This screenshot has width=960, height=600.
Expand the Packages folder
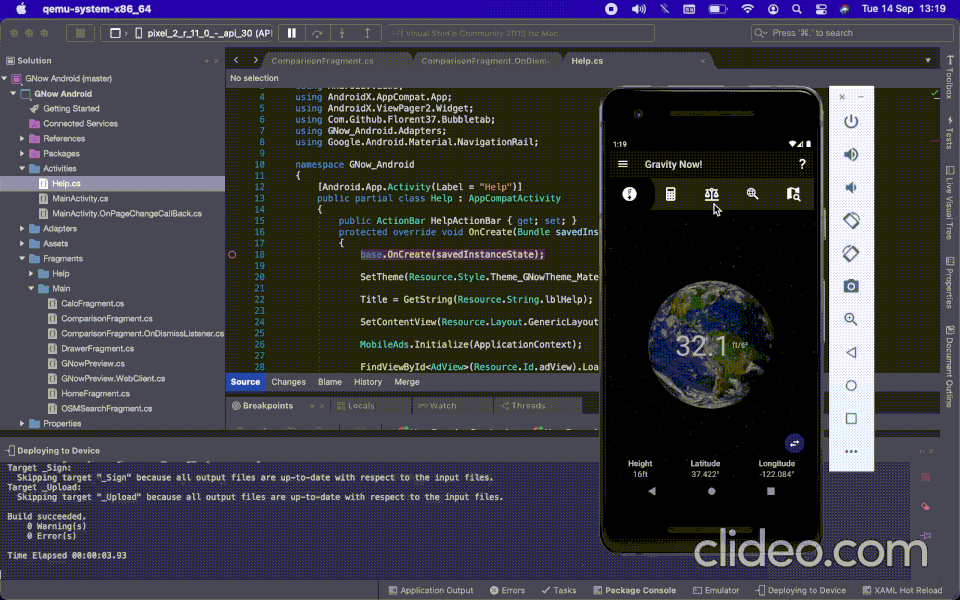tap(22, 154)
